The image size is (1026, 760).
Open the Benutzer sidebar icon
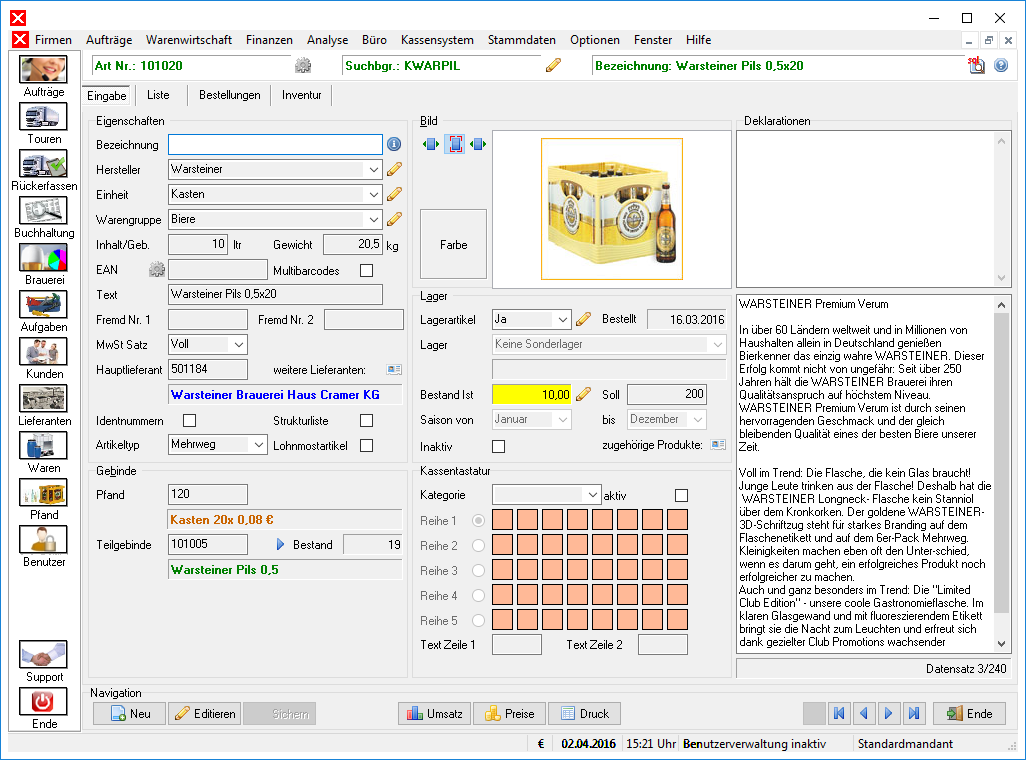(43, 540)
